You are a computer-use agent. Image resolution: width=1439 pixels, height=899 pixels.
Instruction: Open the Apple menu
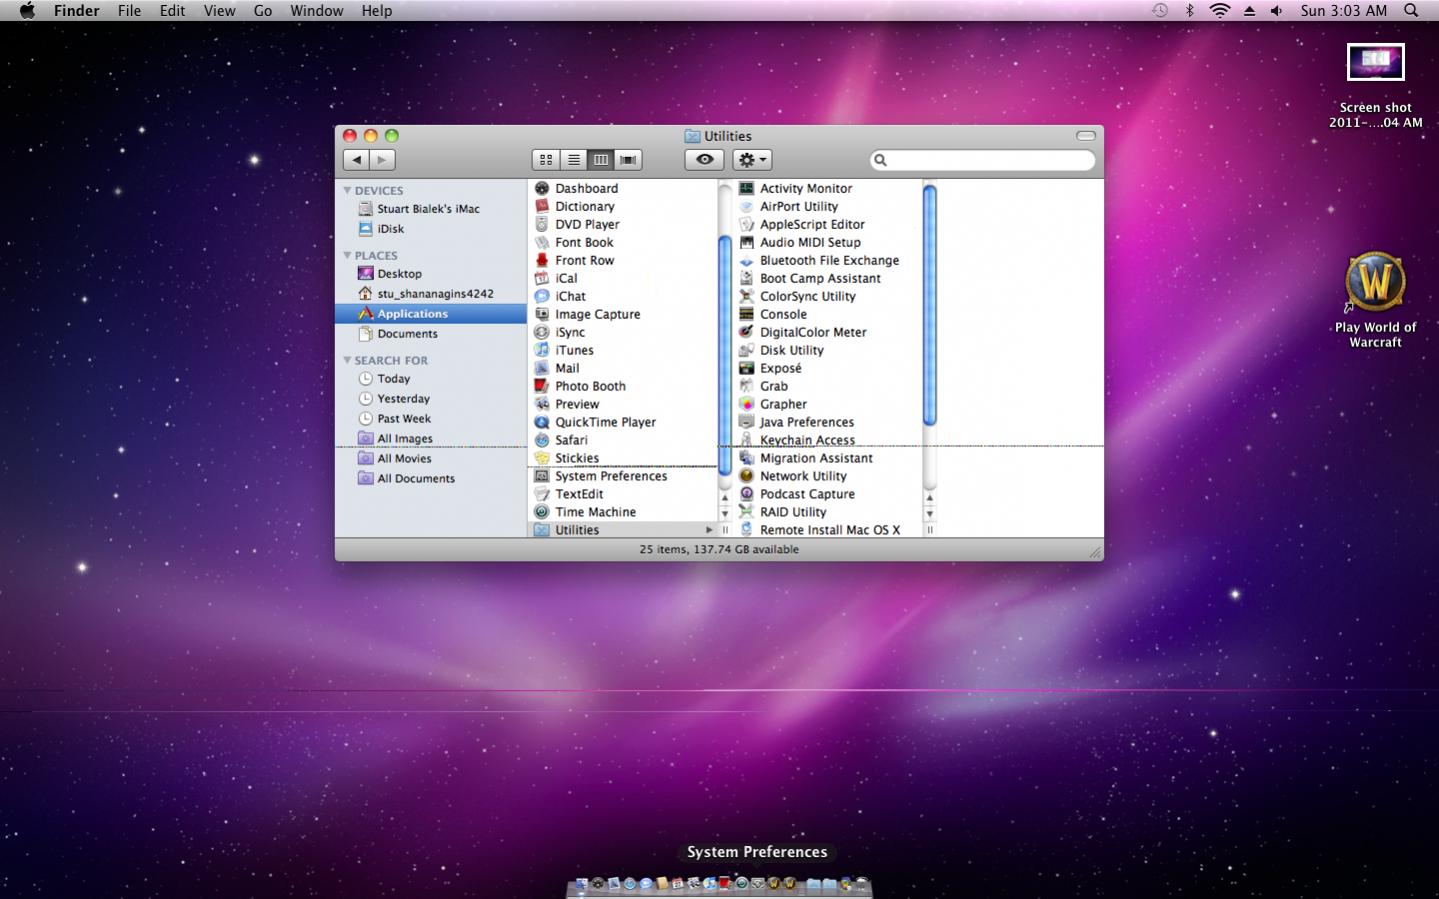pyautogui.click(x=27, y=11)
